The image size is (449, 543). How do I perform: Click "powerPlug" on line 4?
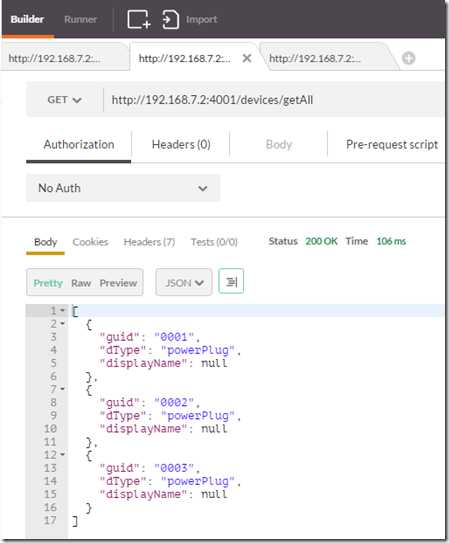(x=198, y=350)
